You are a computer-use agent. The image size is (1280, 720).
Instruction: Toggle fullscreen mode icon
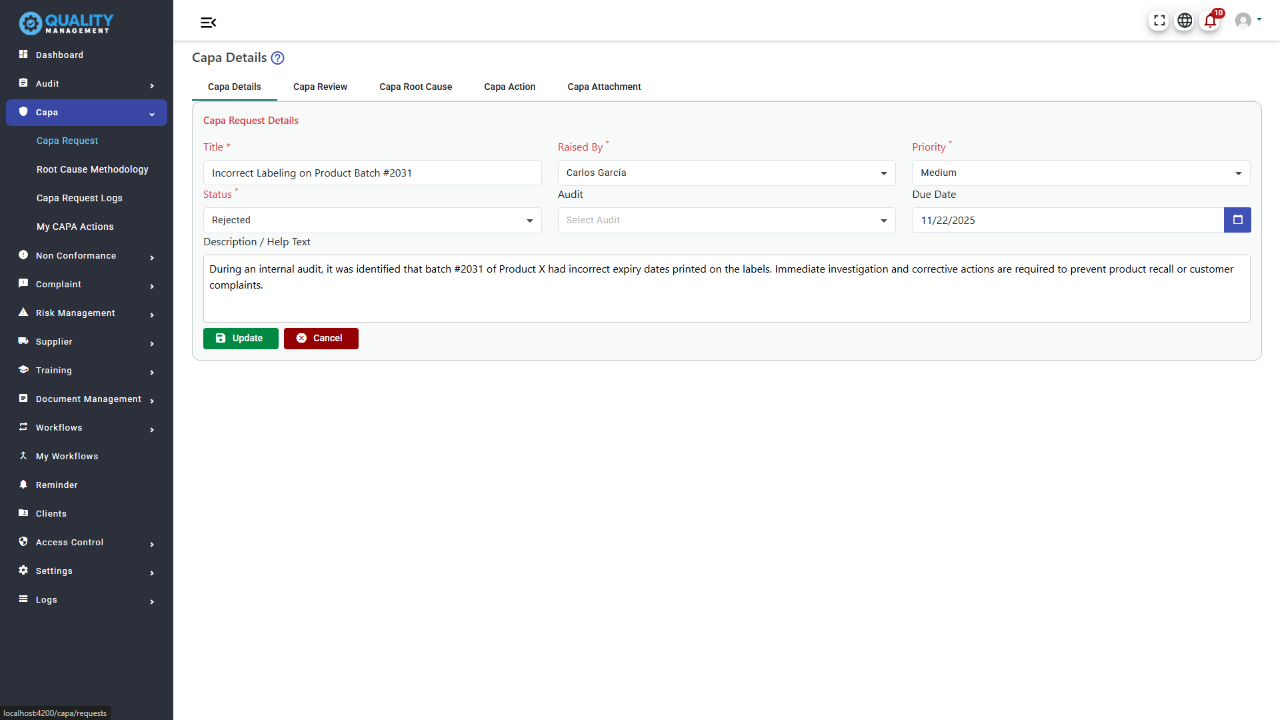pos(1159,20)
